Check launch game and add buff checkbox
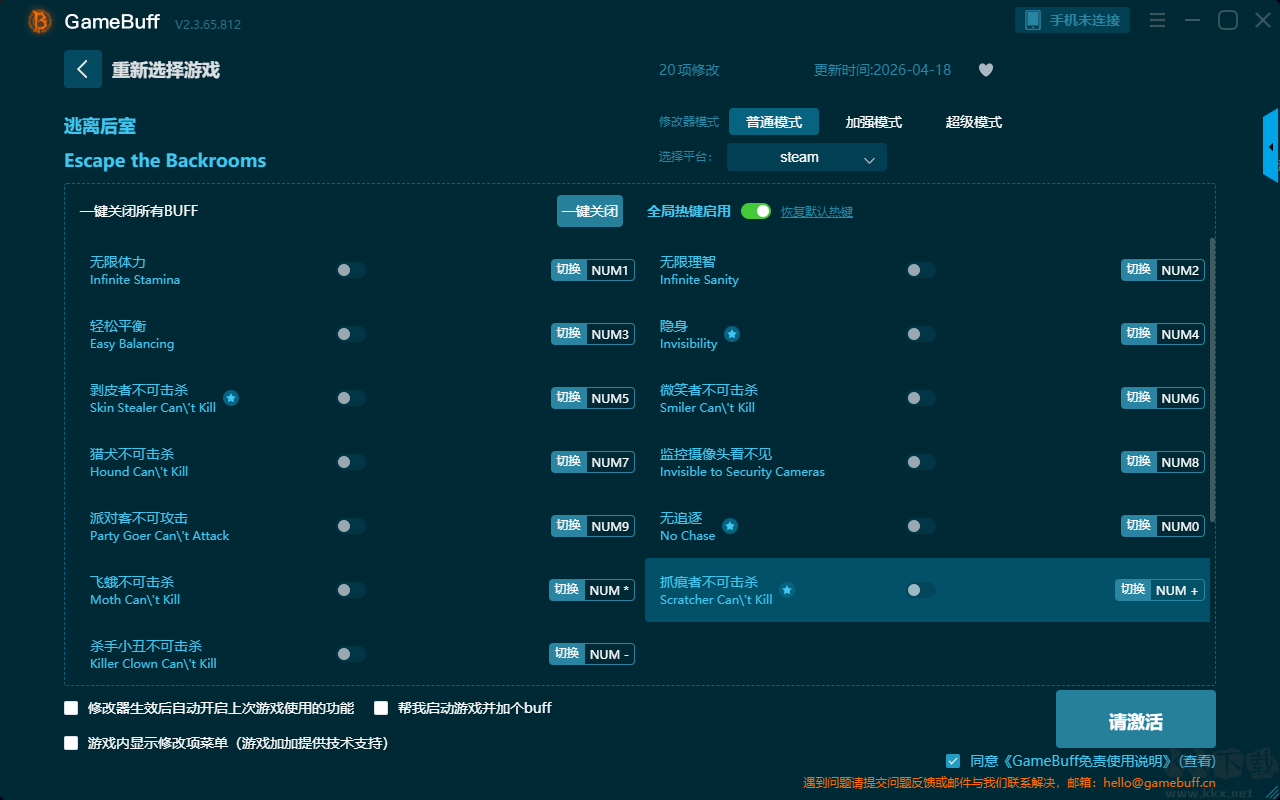This screenshot has width=1280, height=800. coord(381,708)
